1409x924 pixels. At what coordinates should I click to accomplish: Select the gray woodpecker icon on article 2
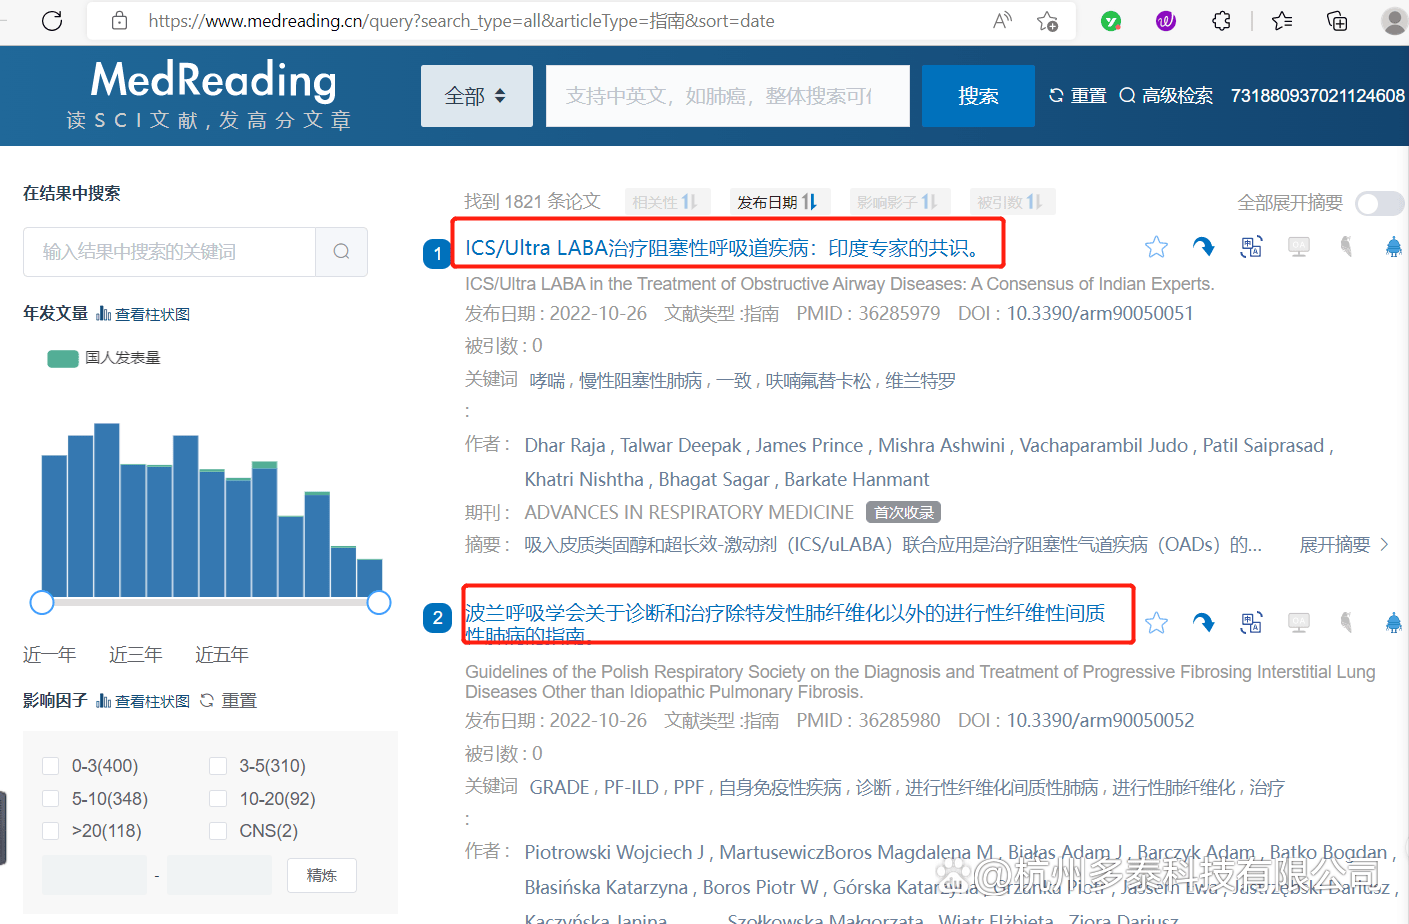(x=1346, y=623)
